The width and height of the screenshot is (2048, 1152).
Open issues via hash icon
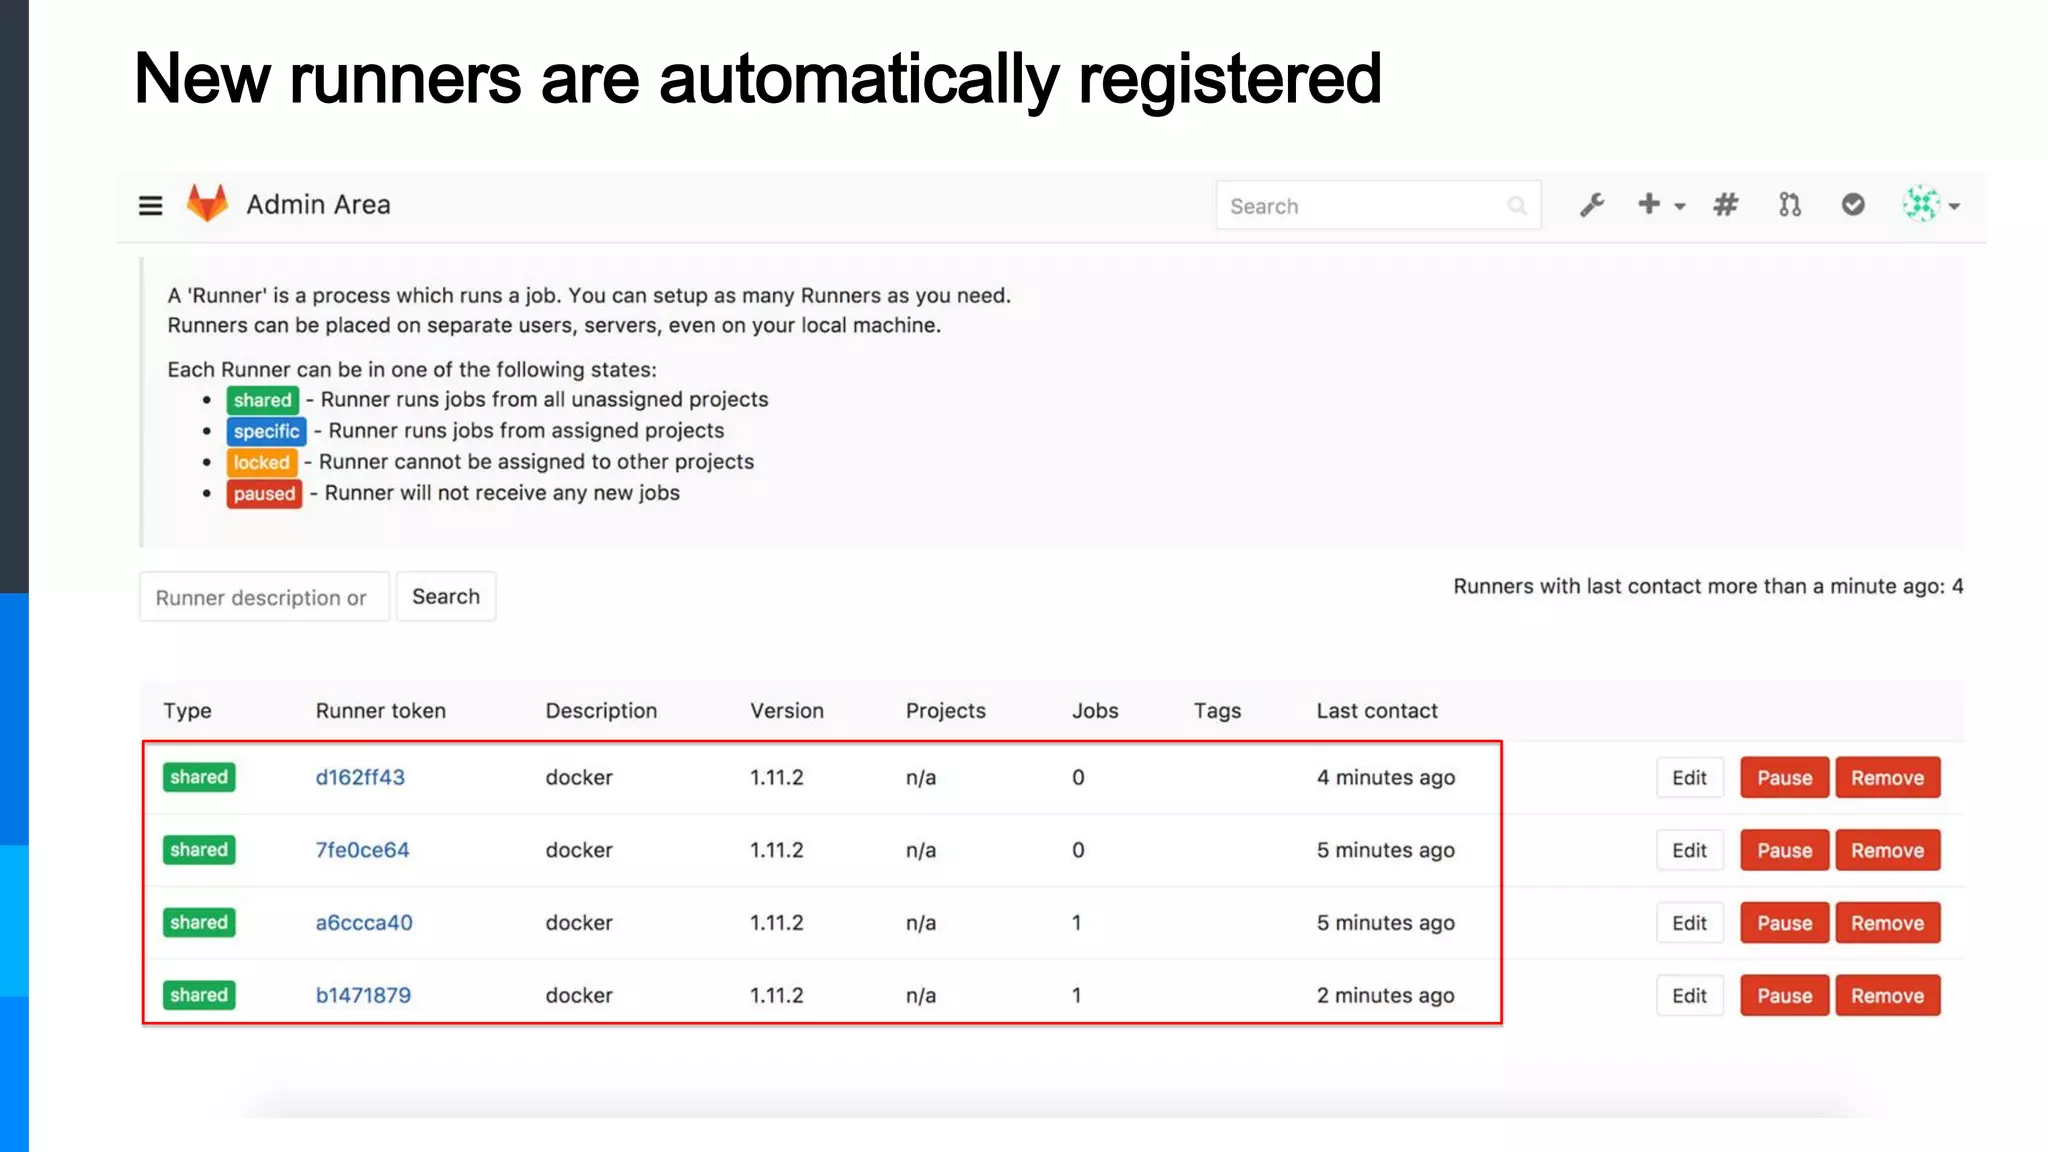pos(1725,205)
